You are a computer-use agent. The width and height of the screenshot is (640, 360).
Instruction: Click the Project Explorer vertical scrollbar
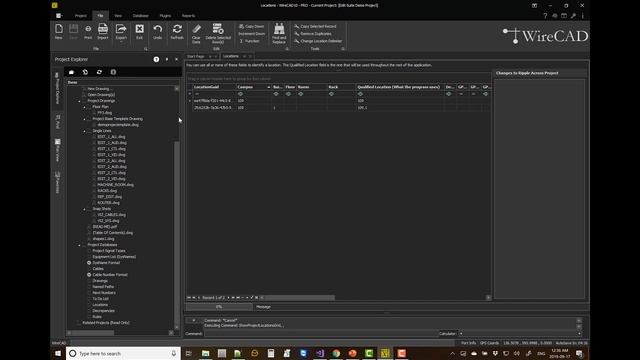(177, 233)
